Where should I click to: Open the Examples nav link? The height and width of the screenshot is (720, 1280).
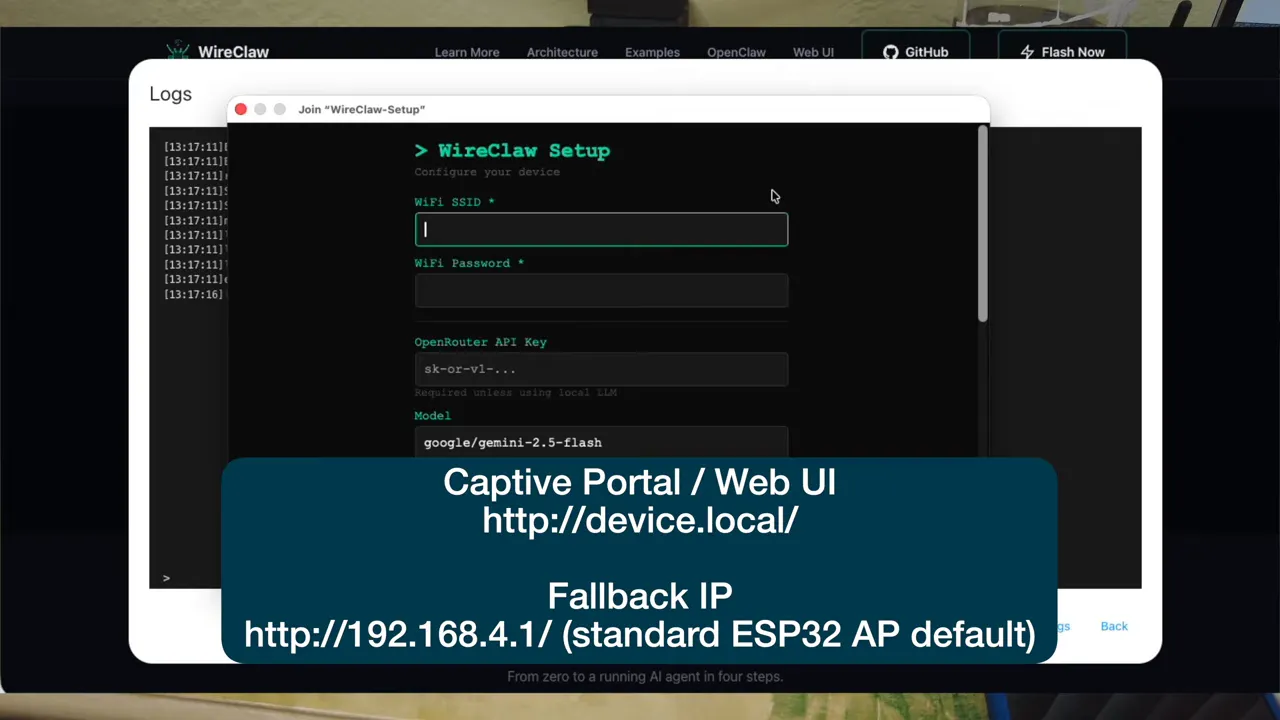click(652, 52)
